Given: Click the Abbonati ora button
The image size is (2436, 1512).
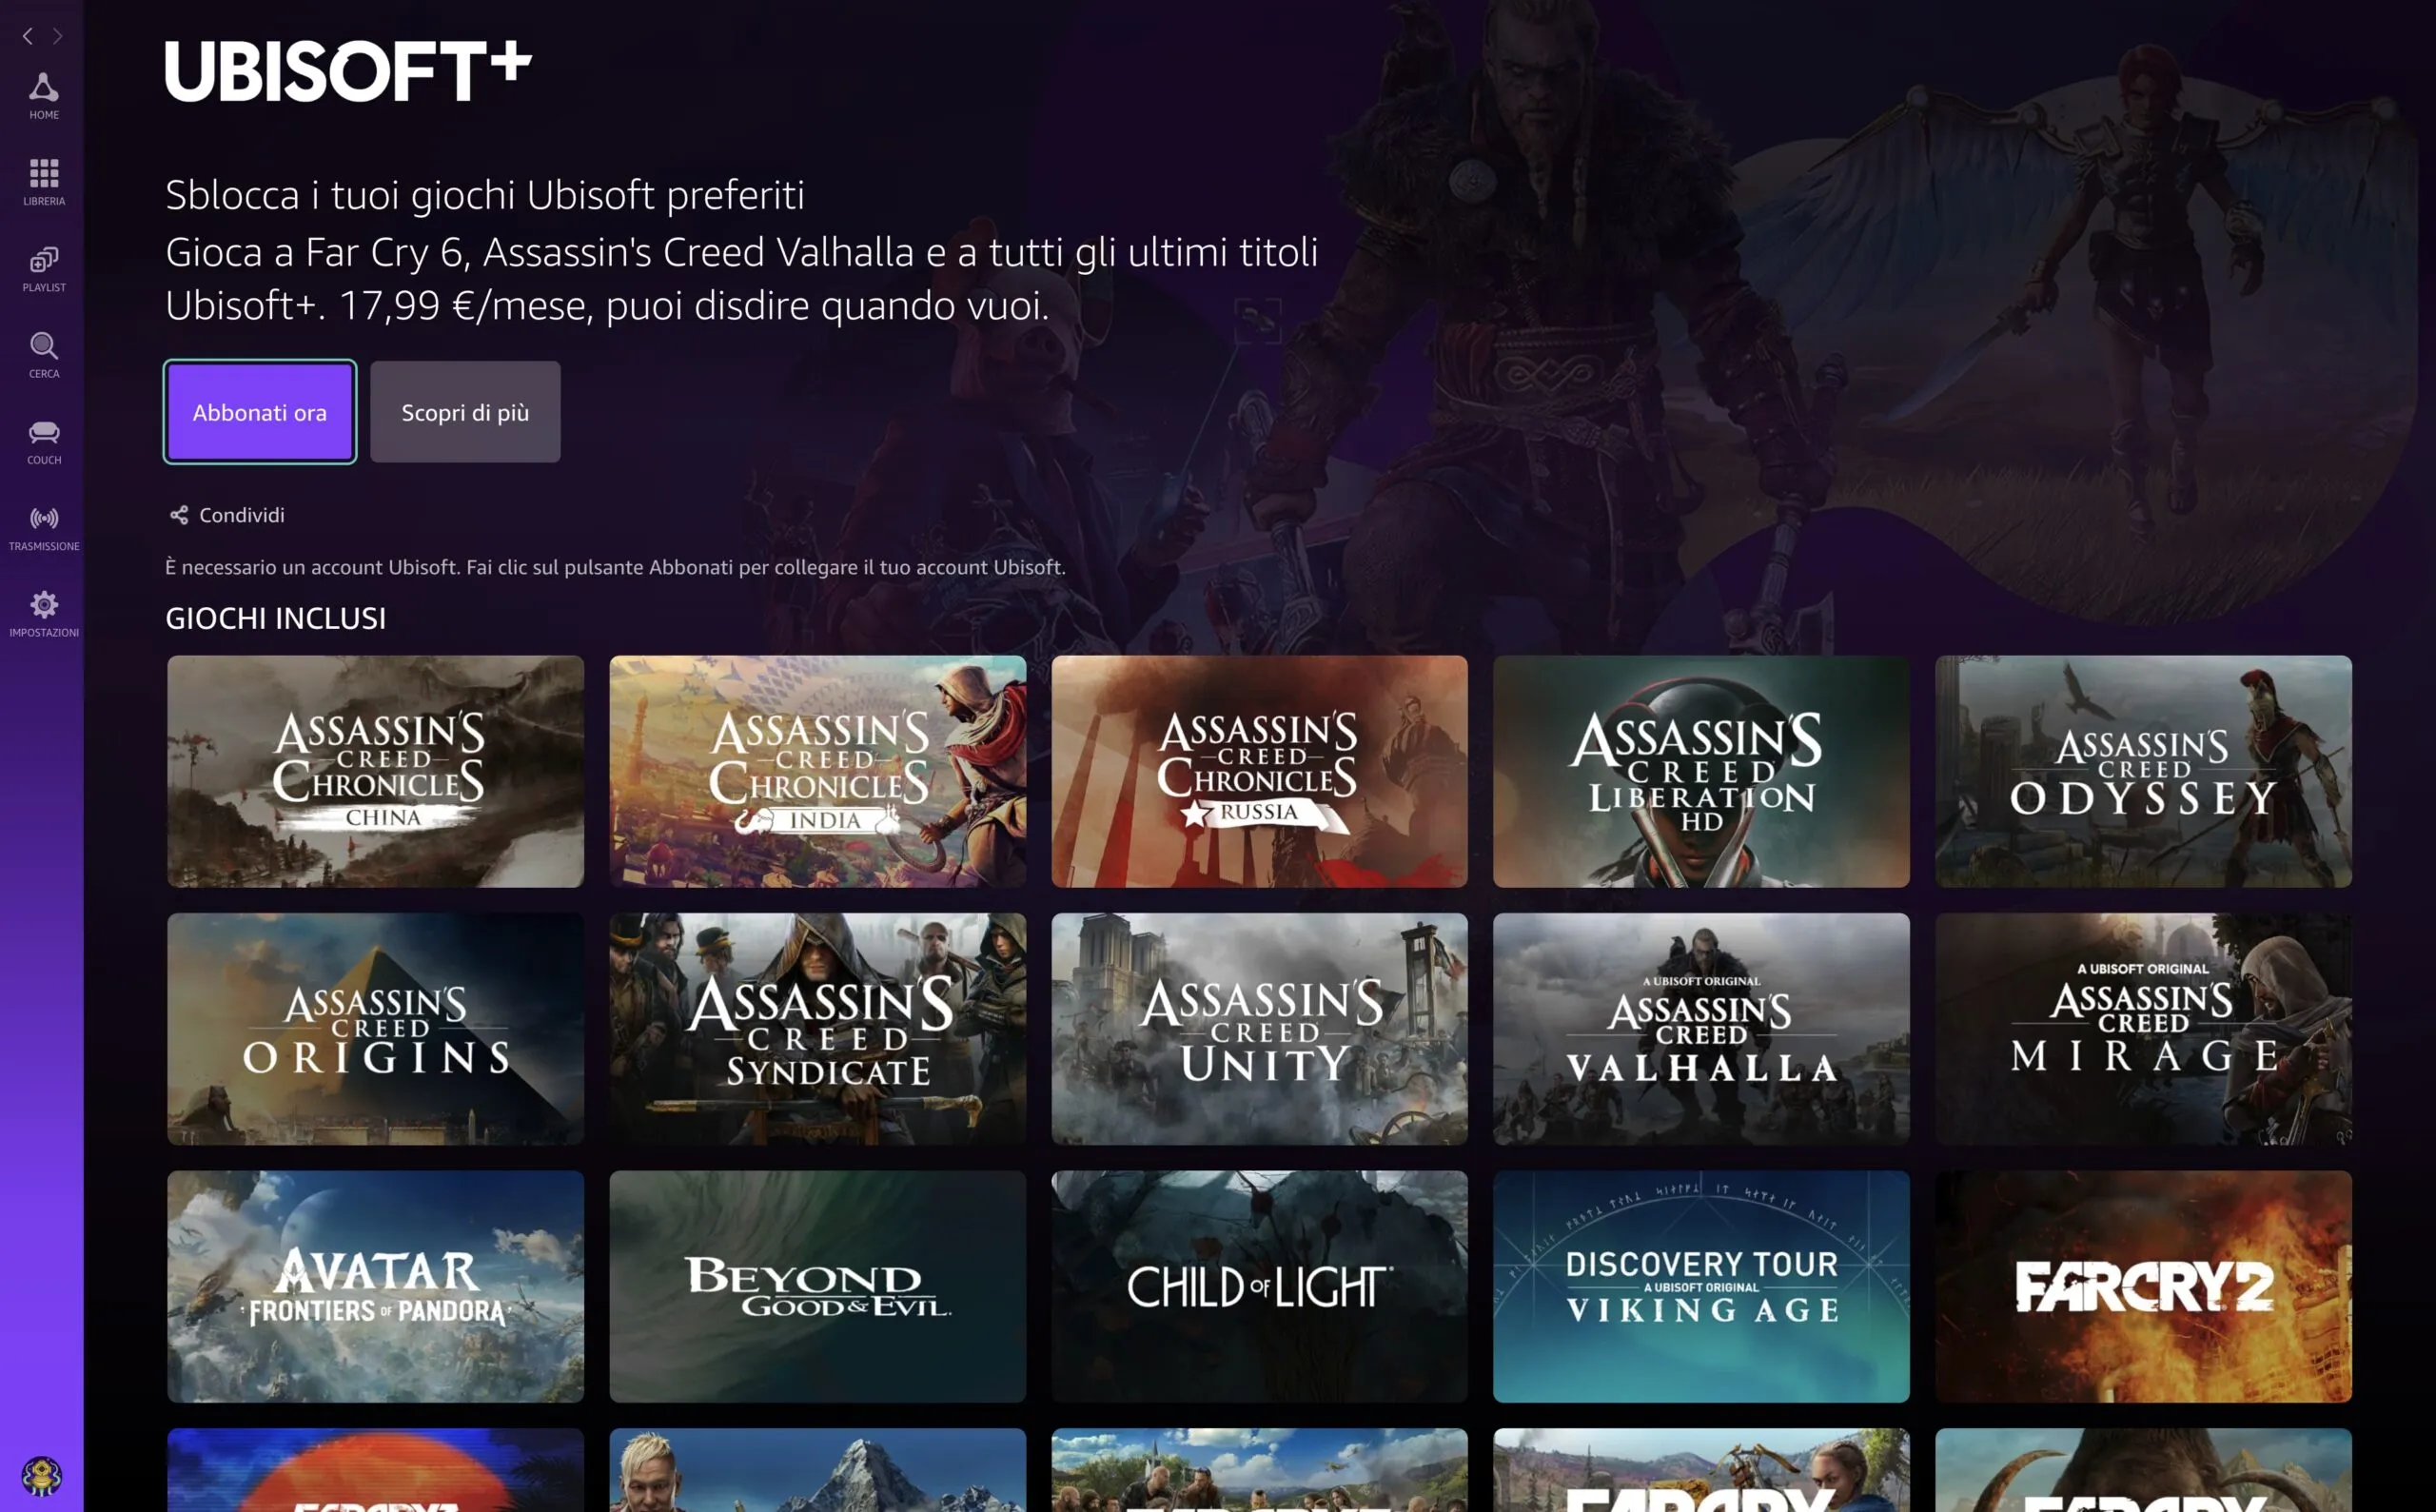Looking at the screenshot, I should (259, 411).
